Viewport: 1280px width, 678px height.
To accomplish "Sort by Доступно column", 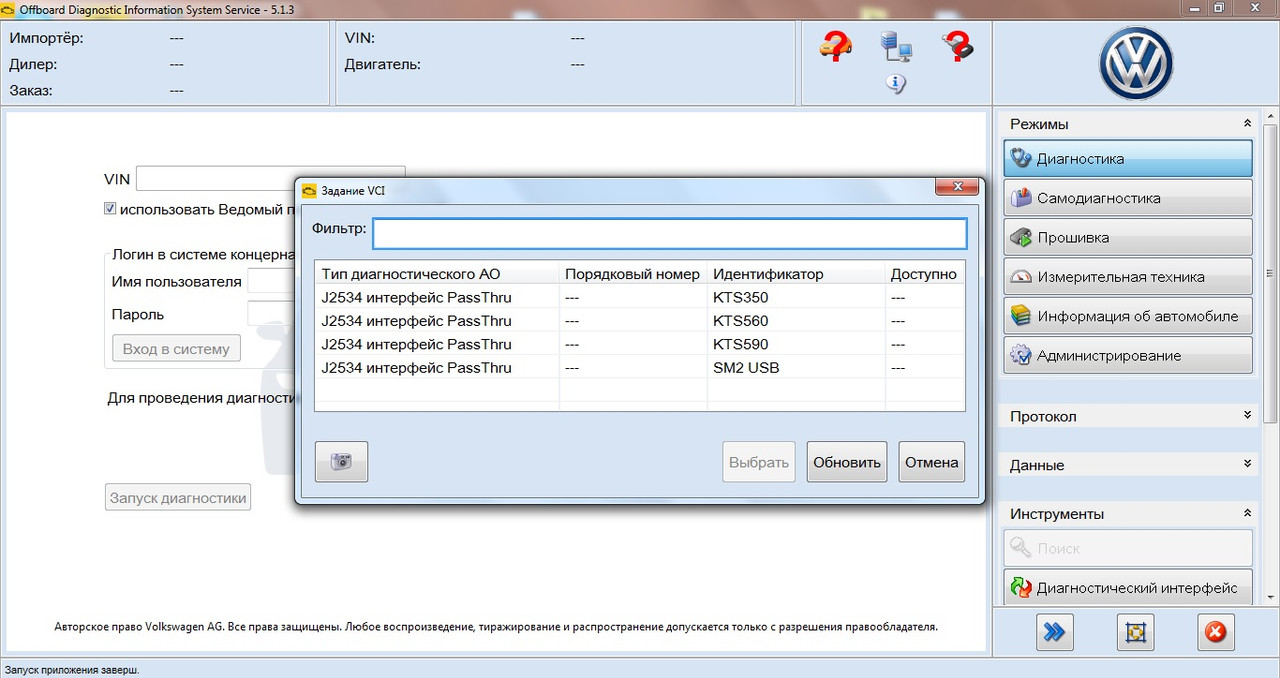I will coord(925,274).
